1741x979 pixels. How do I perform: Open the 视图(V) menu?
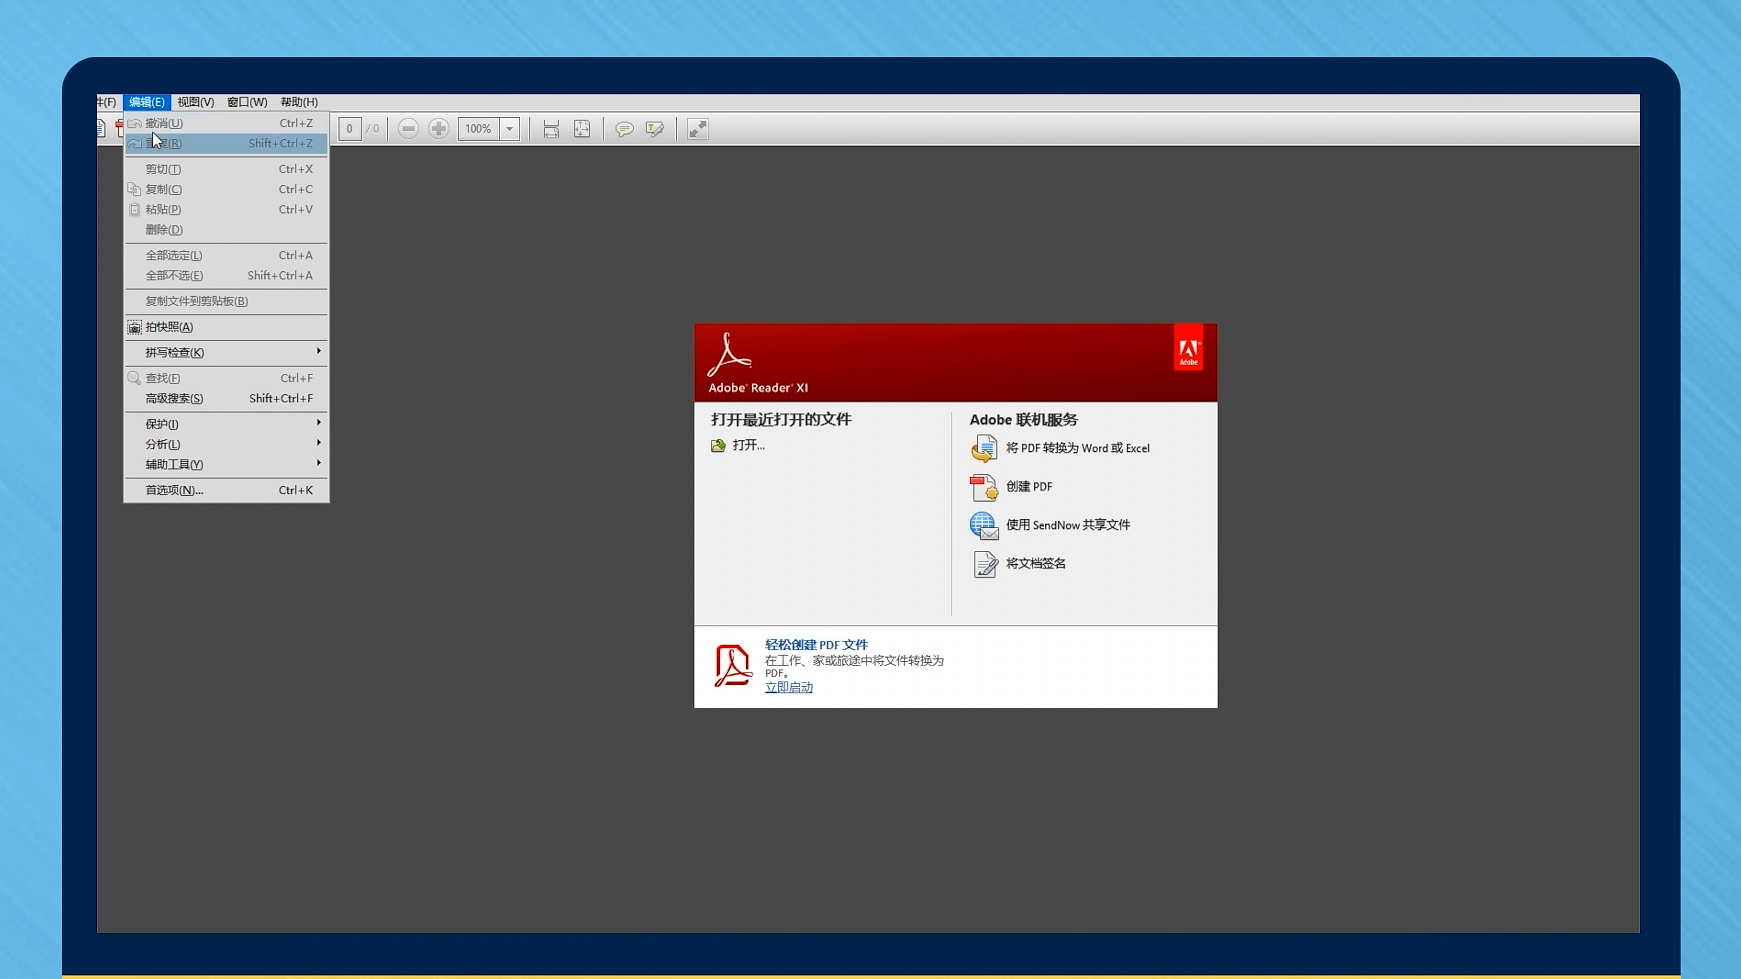(195, 102)
